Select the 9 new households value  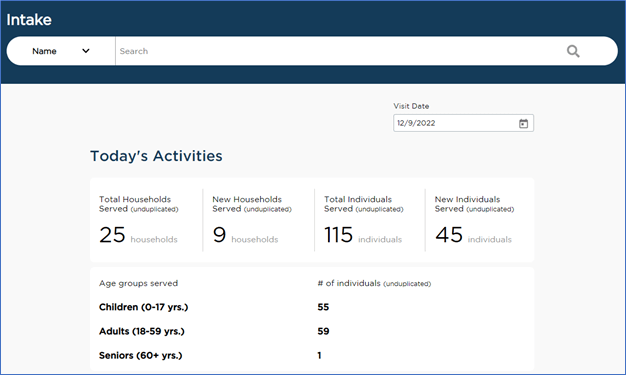tap(219, 235)
